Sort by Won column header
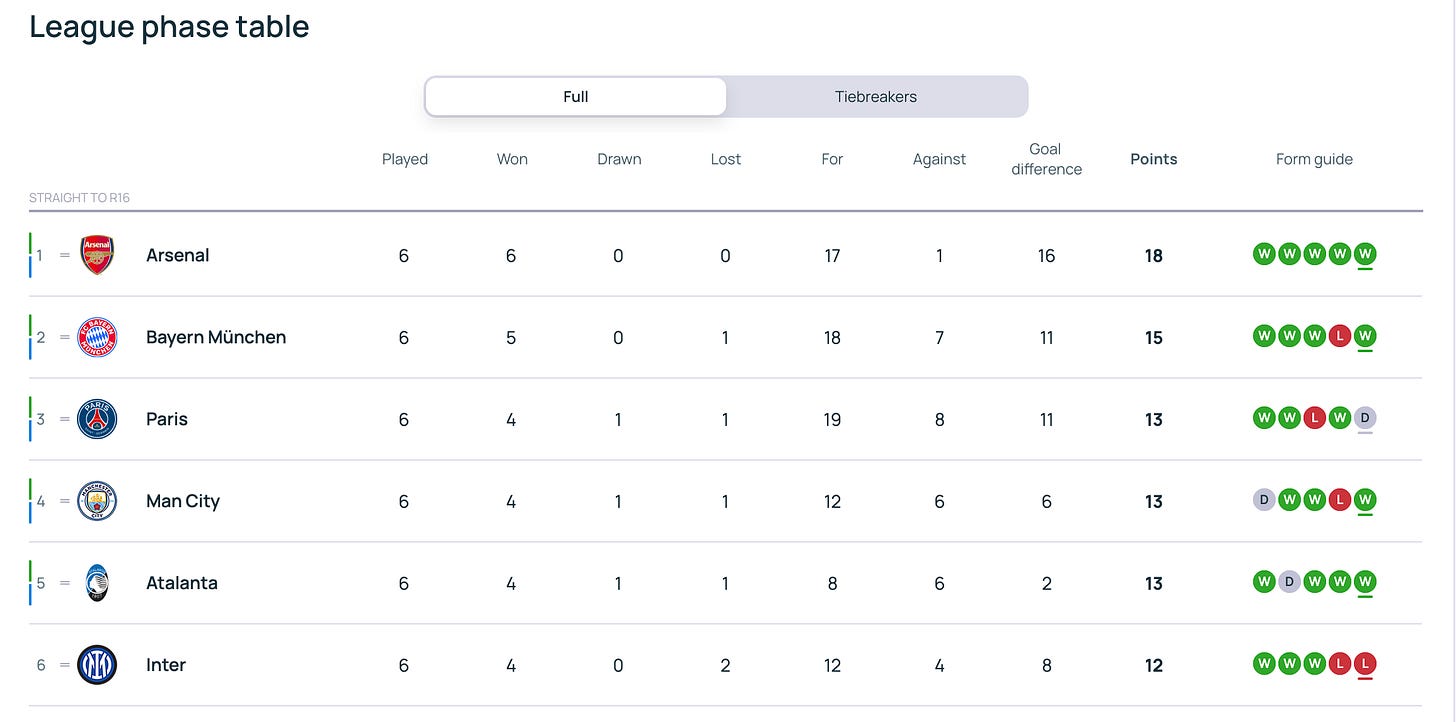Image resolution: width=1456 pixels, height=722 pixels. [x=512, y=159]
